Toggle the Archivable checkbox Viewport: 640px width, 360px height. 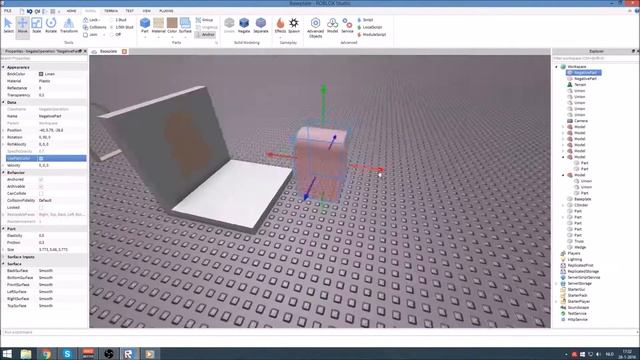[x=41, y=187]
